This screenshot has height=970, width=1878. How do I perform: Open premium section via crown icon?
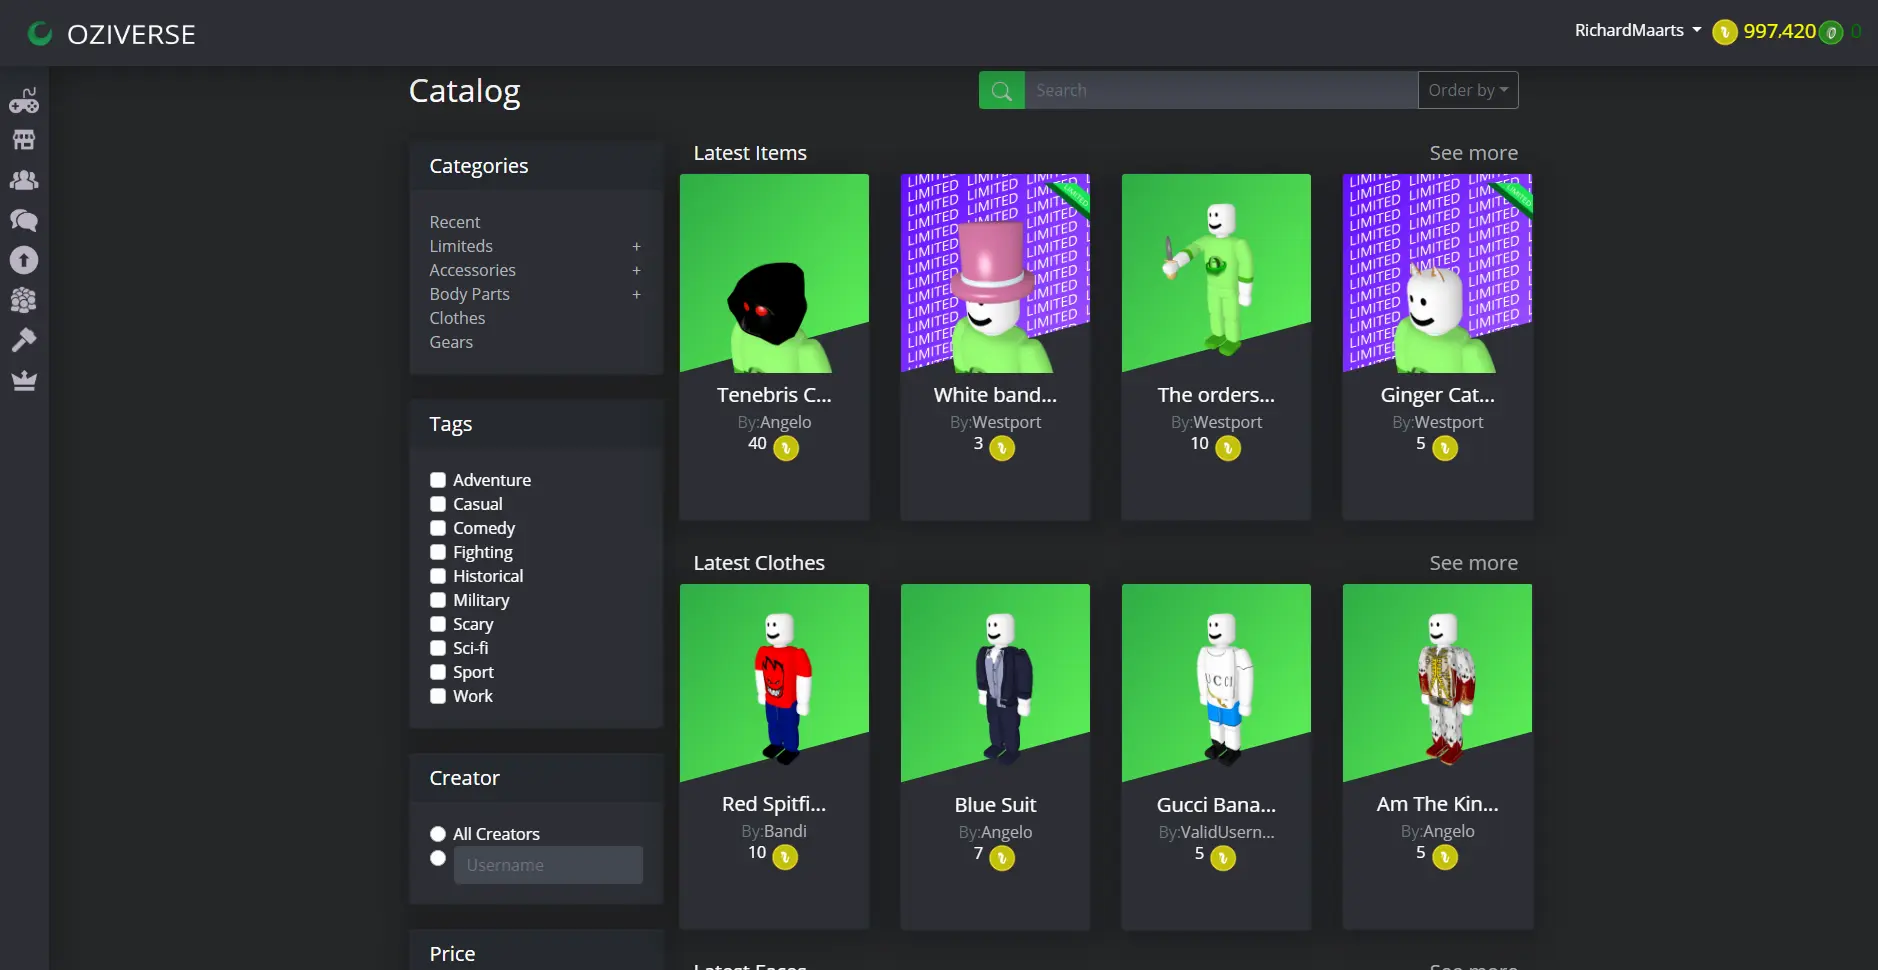pos(24,380)
